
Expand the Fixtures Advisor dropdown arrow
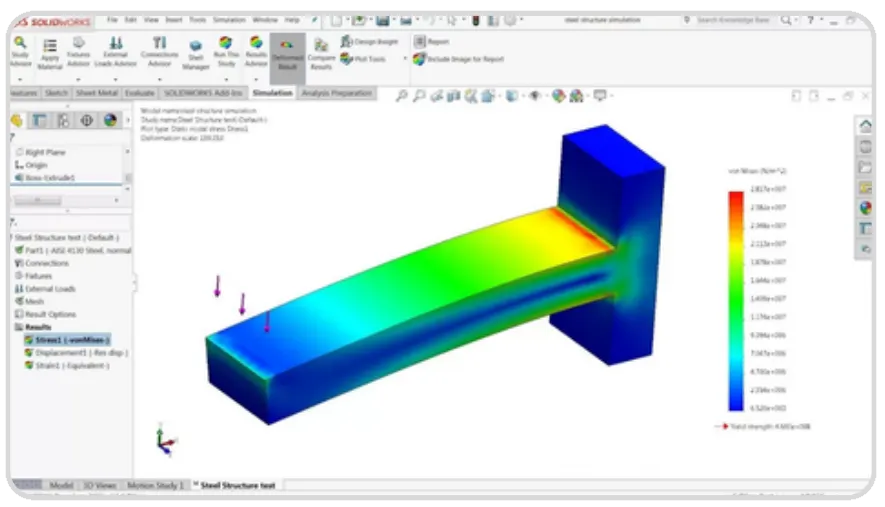point(78,80)
